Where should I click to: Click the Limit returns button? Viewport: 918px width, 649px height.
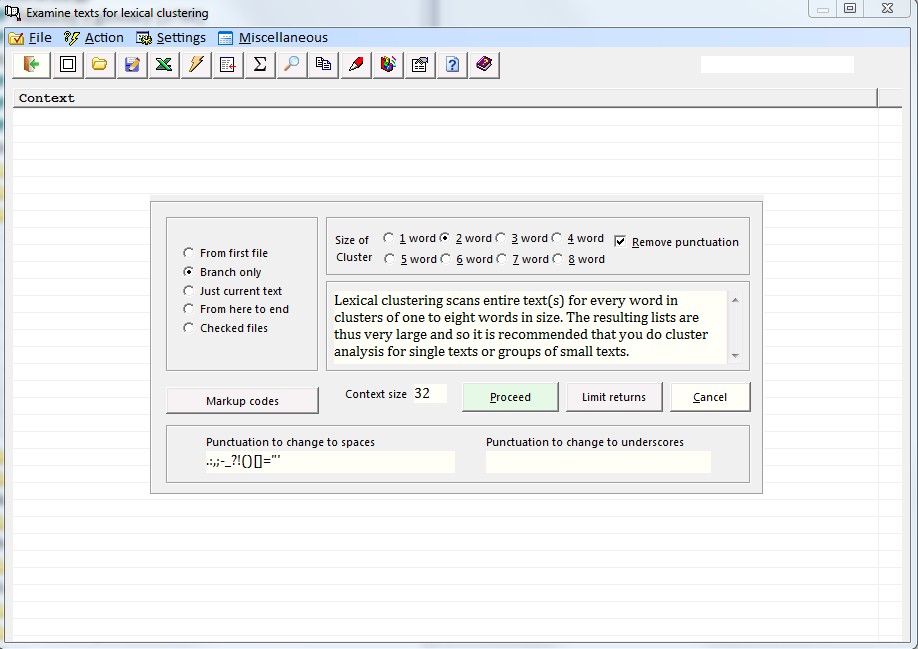(x=614, y=397)
